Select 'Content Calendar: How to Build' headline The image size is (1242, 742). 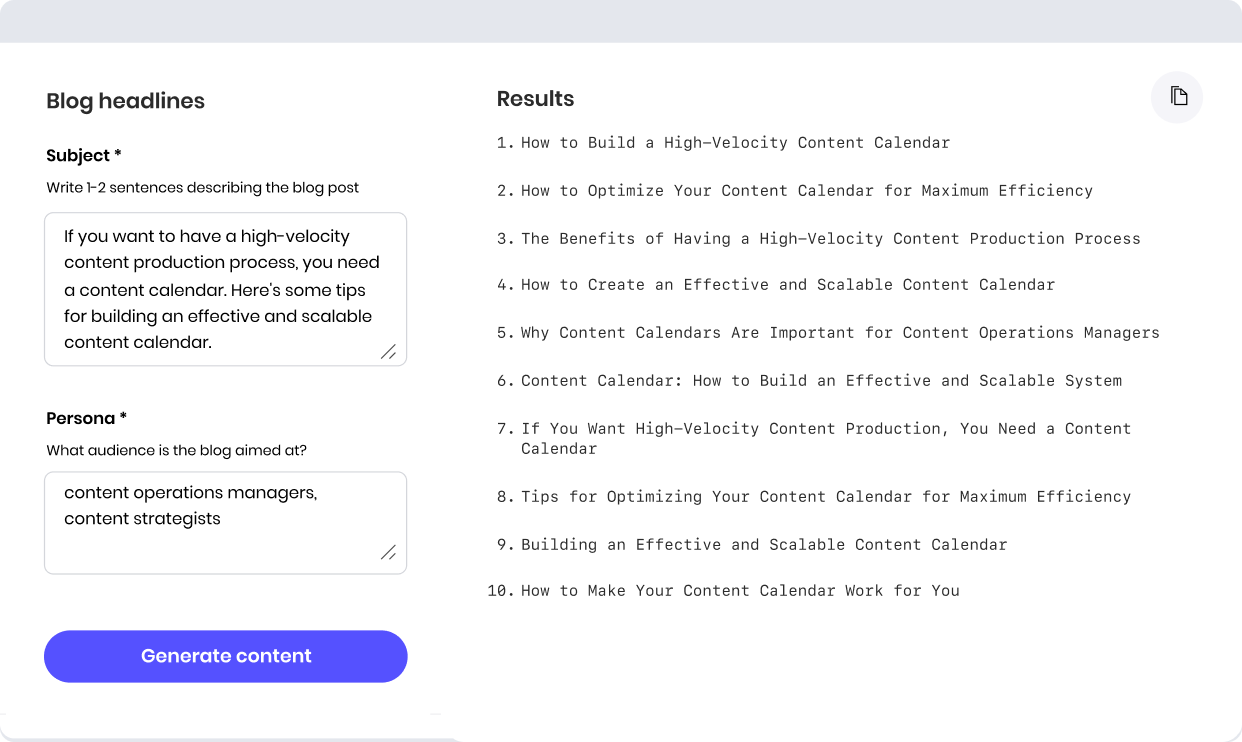(821, 381)
